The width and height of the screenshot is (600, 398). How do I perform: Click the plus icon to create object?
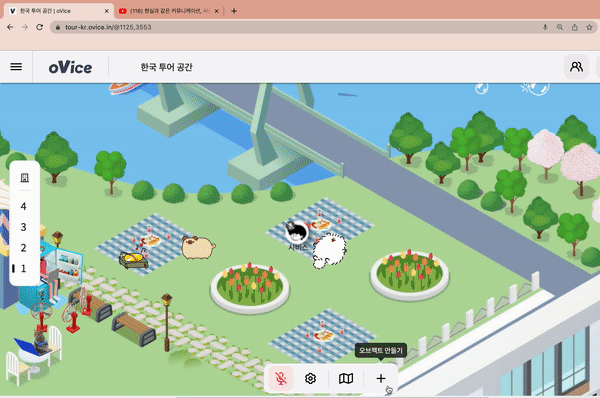tap(381, 378)
